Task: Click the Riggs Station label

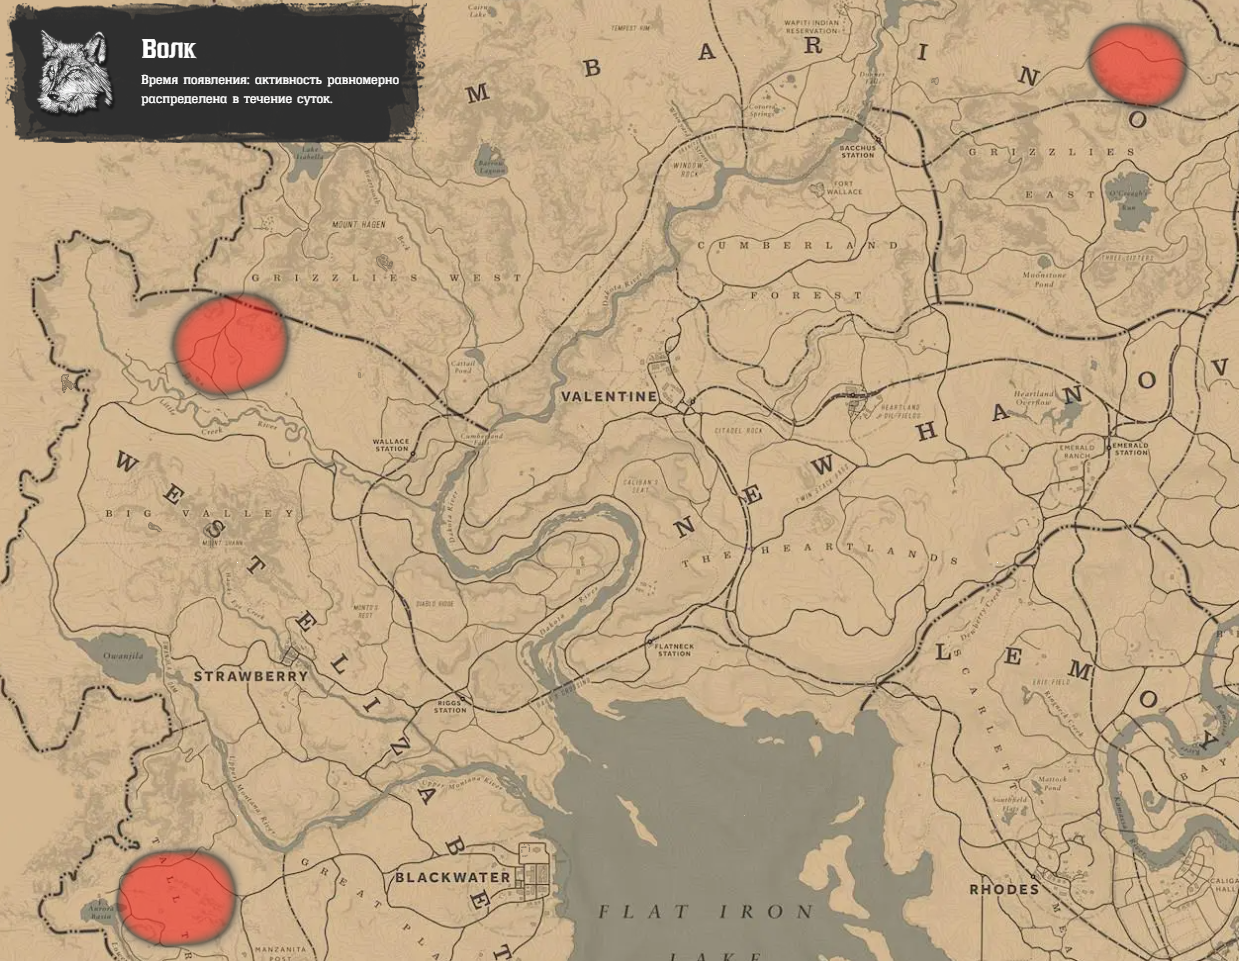Action: tap(450, 707)
